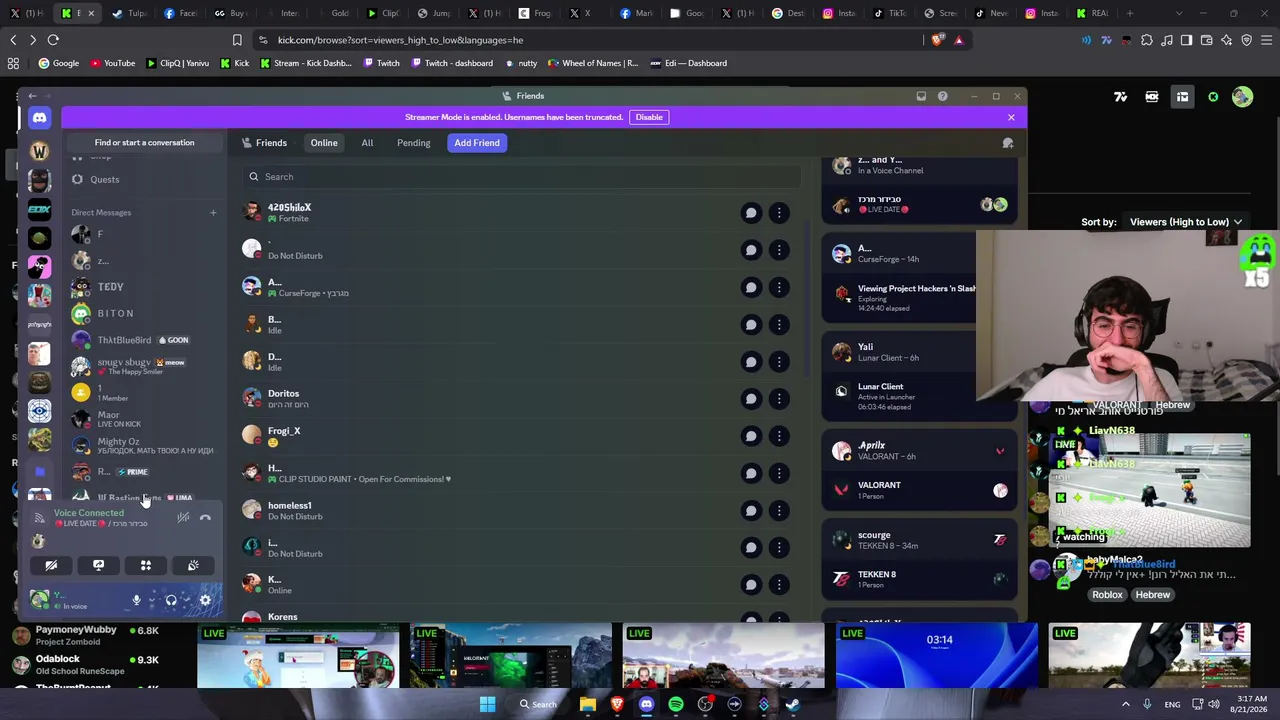Open Voice Connected channel details
Screen dimensions: 1280x720
tap(100, 518)
